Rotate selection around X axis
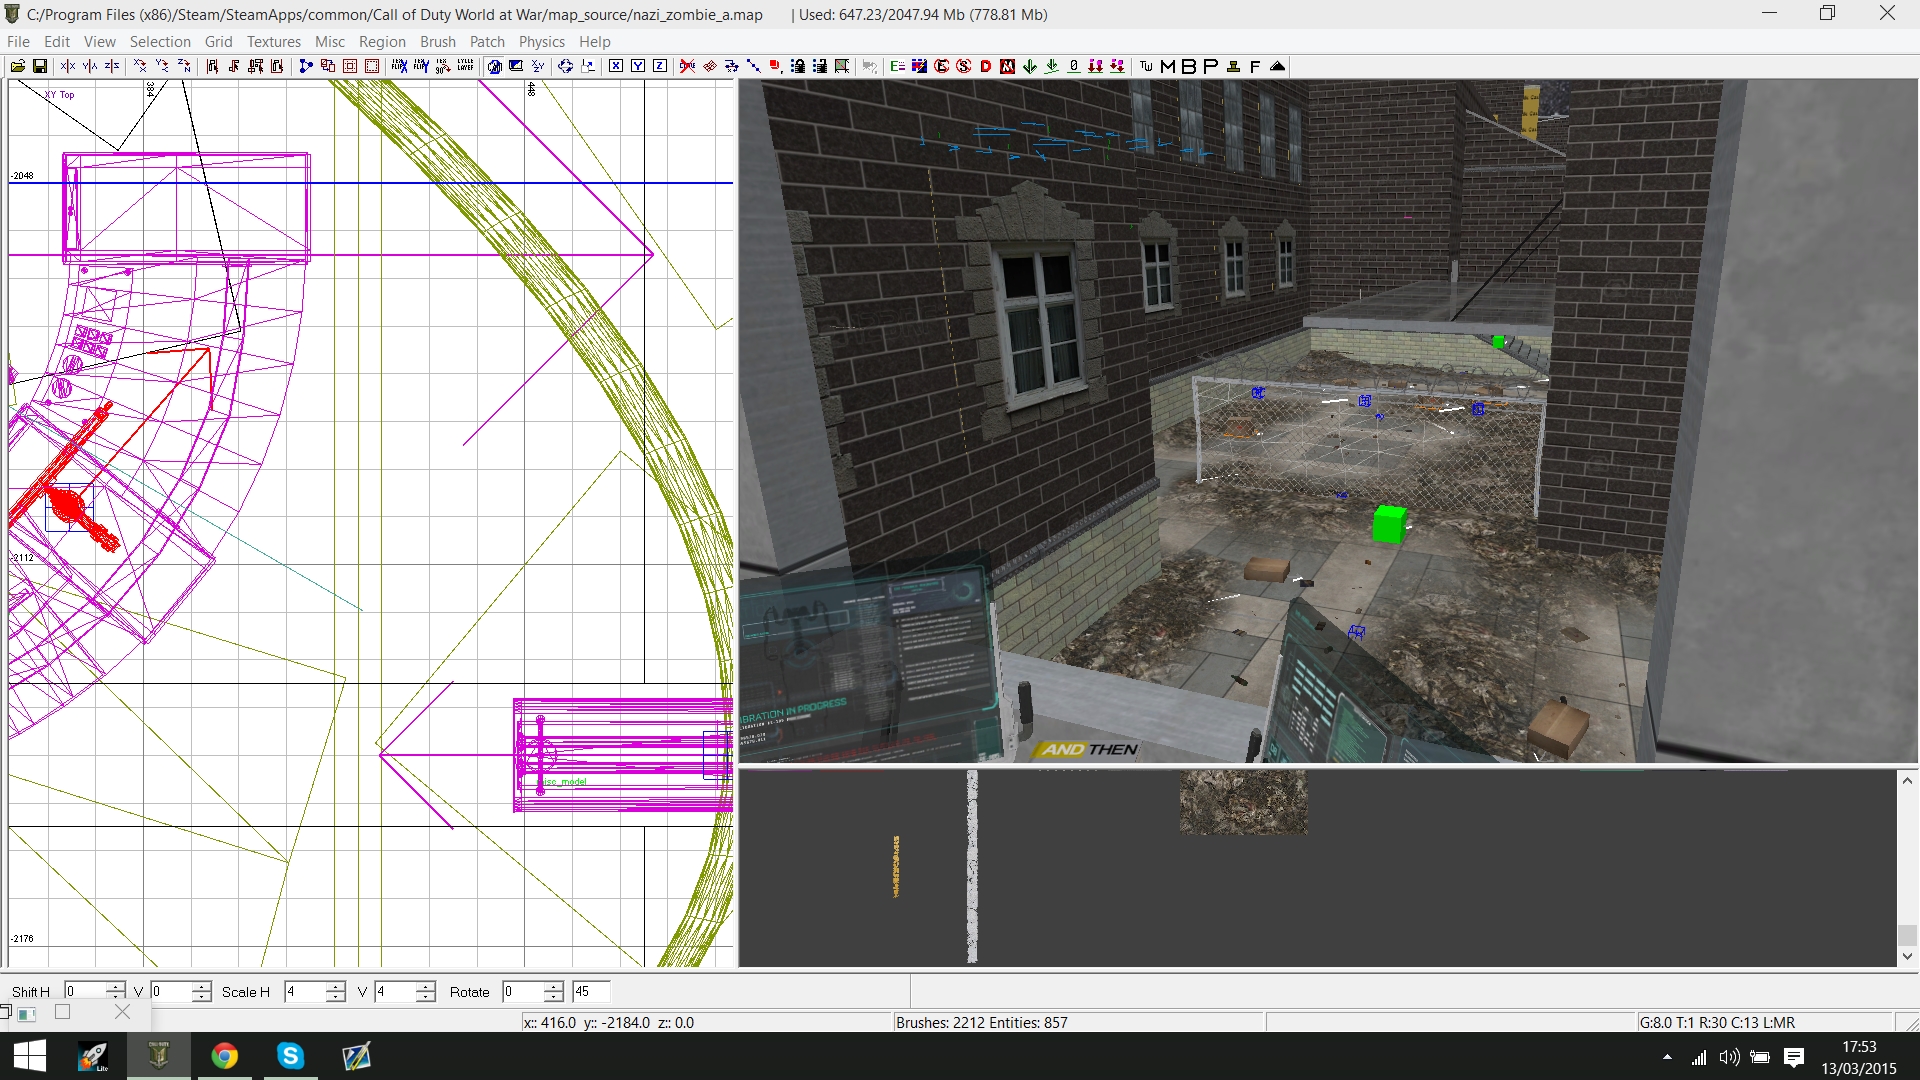 coord(140,66)
